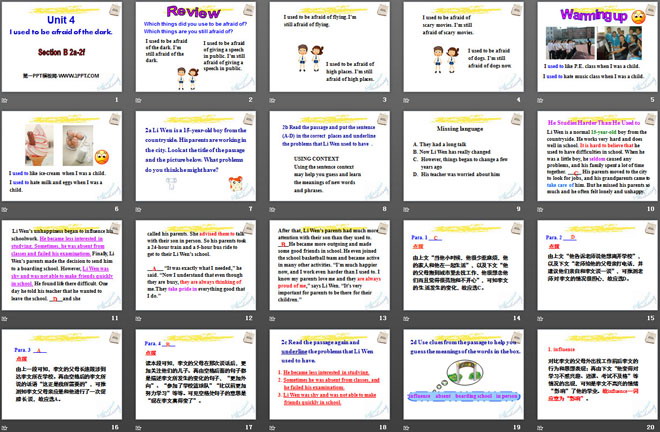Viewport: 660px width, 432px height.
Task: Click slide number label 13
Action: [383, 318]
